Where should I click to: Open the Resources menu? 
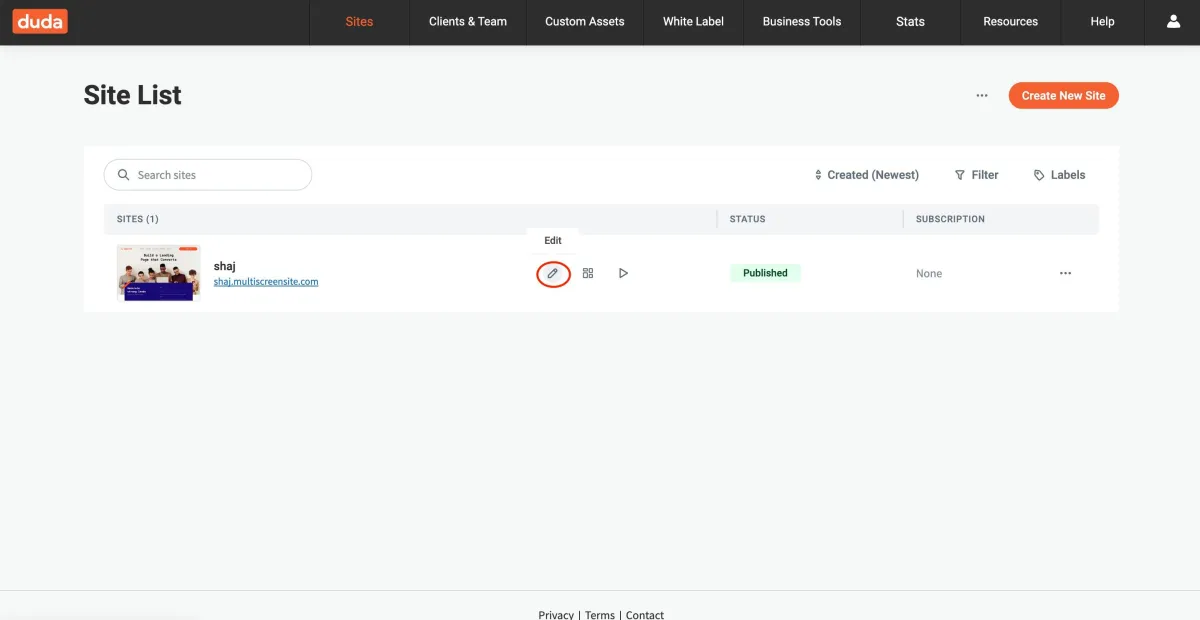click(x=1011, y=21)
